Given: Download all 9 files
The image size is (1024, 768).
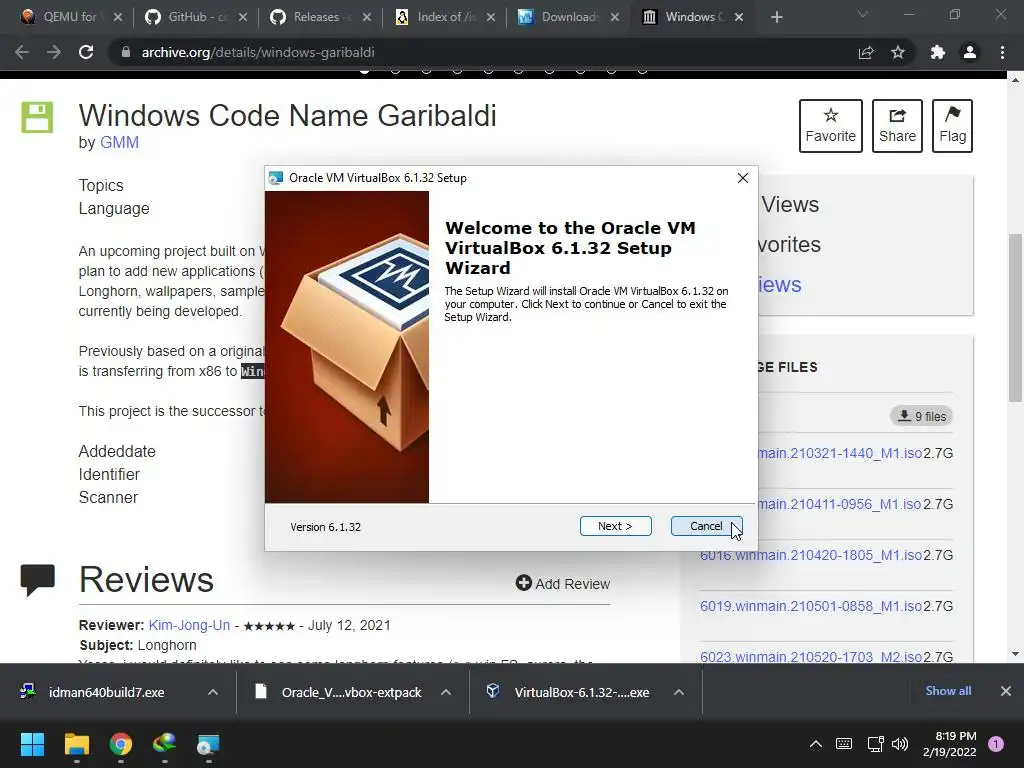Looking at the screenshot, I should (x=921, y=416).
